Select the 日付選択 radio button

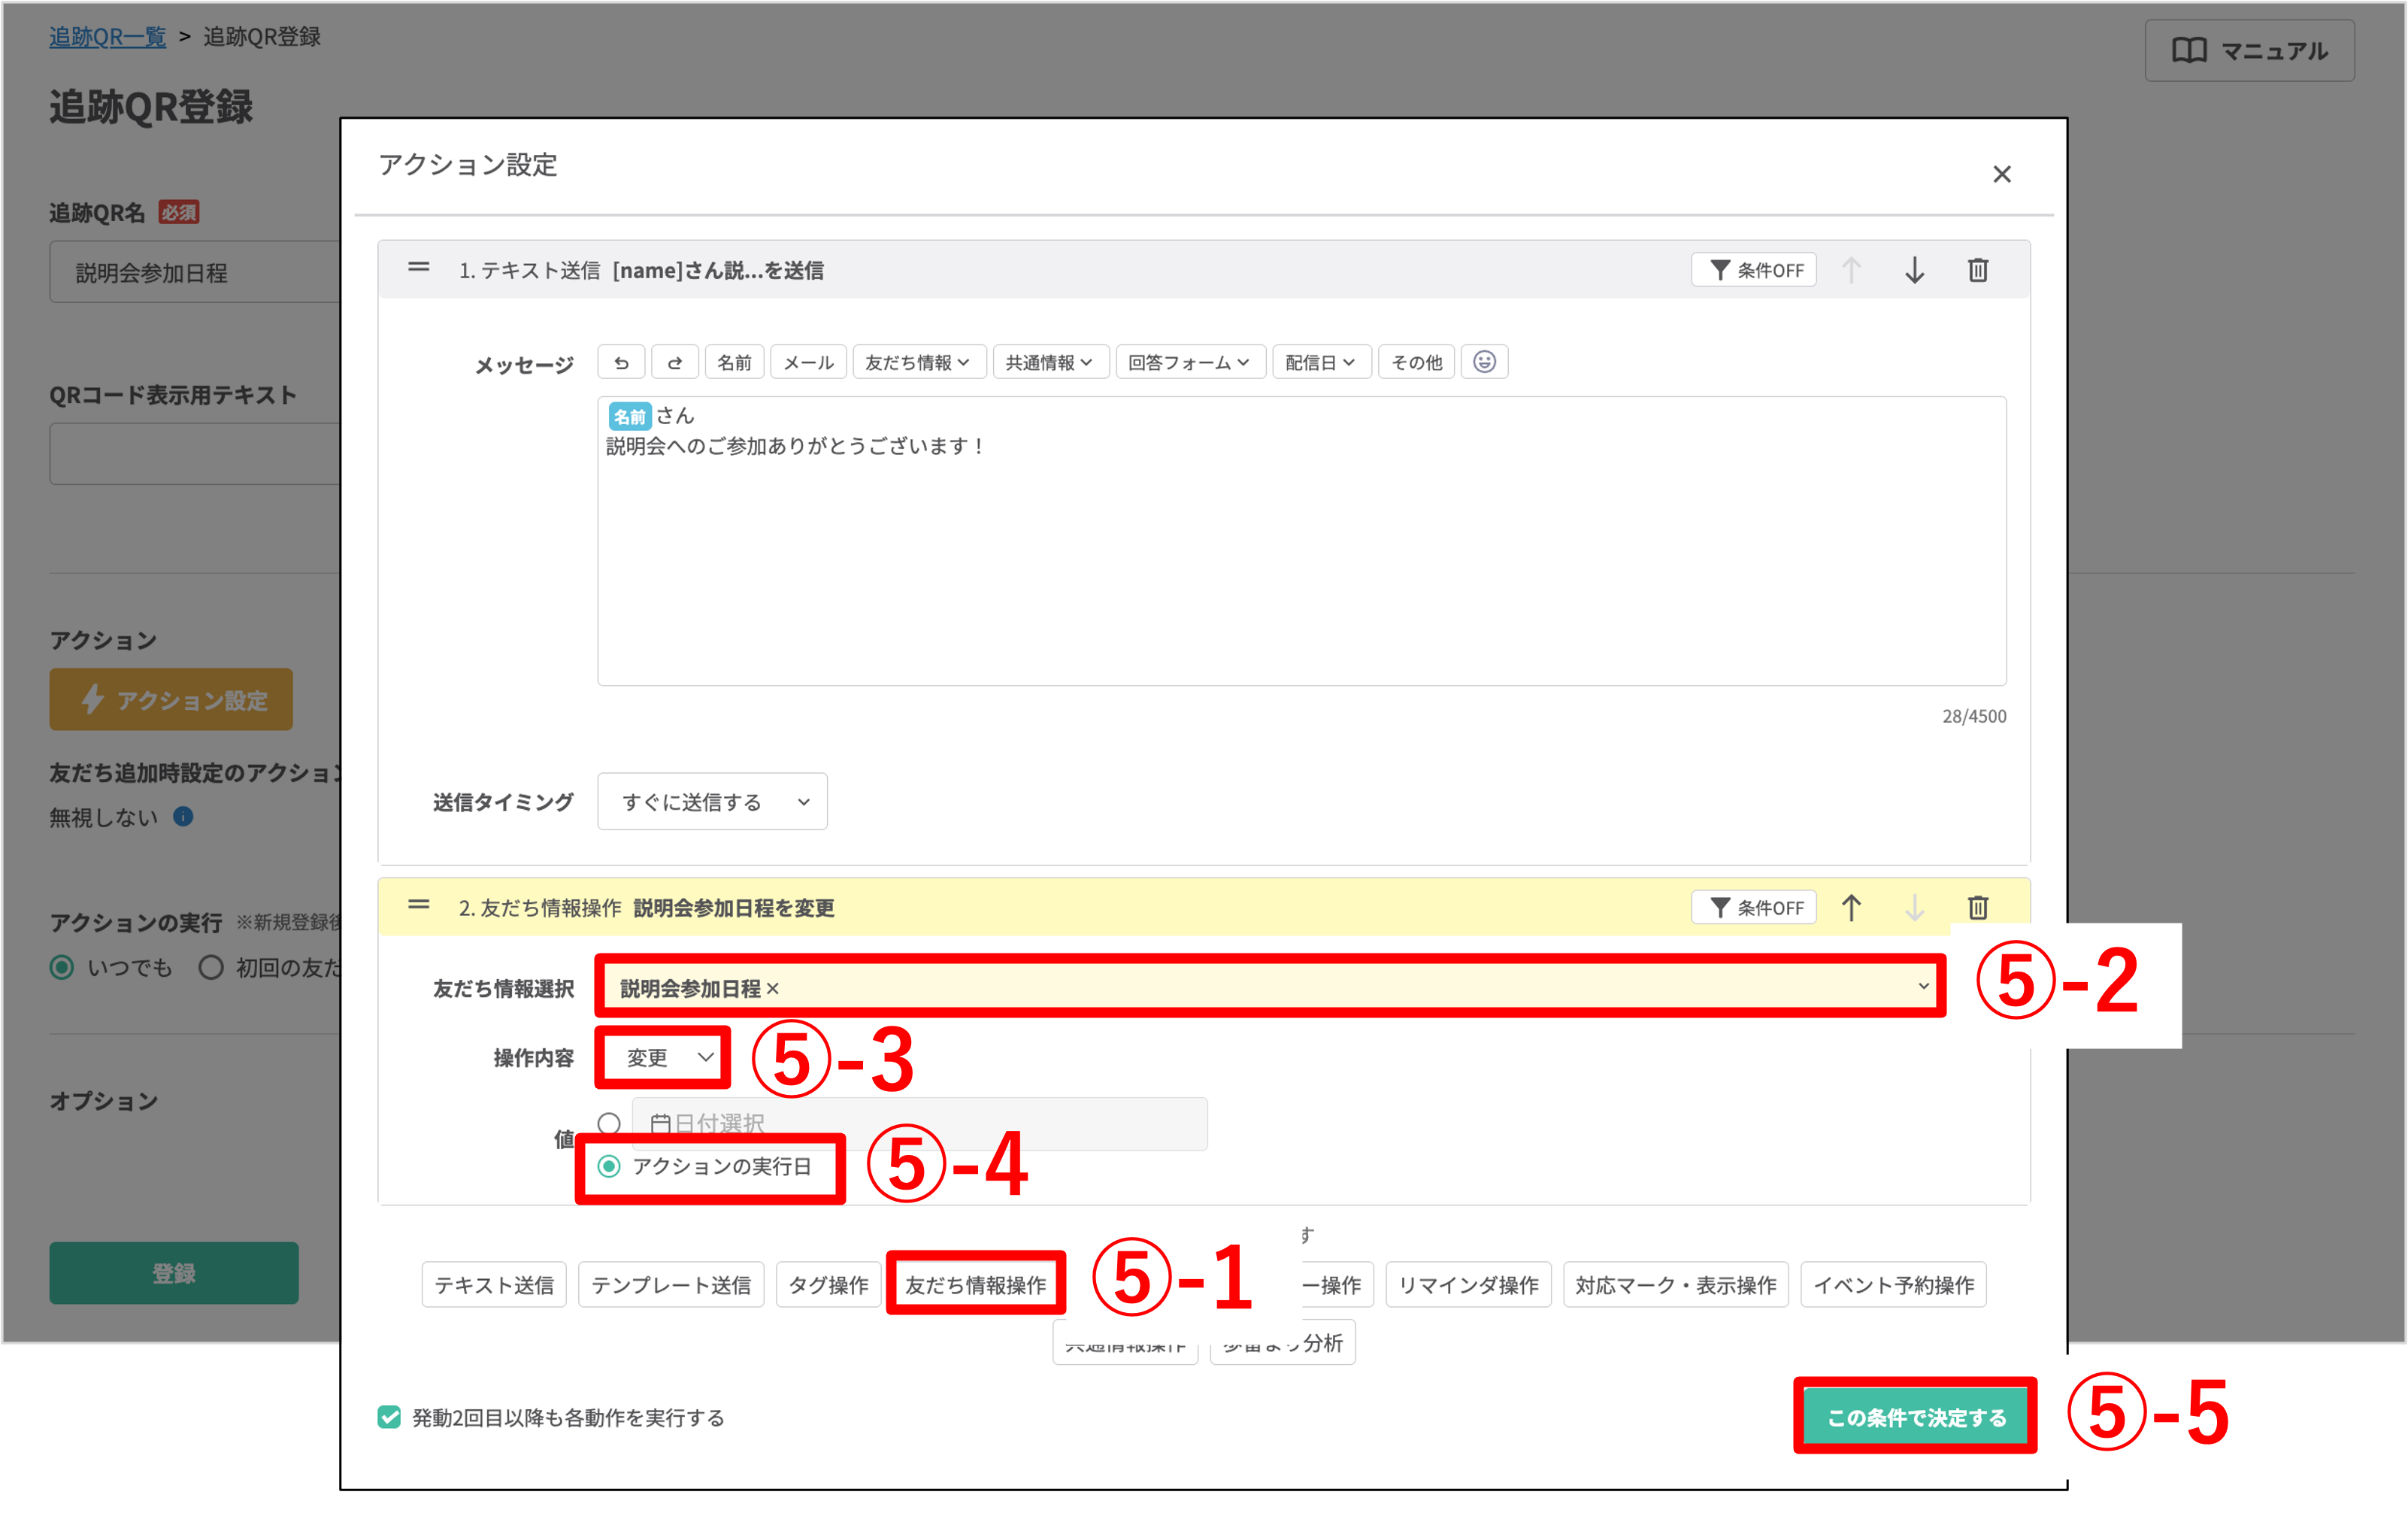[609, 1123]
